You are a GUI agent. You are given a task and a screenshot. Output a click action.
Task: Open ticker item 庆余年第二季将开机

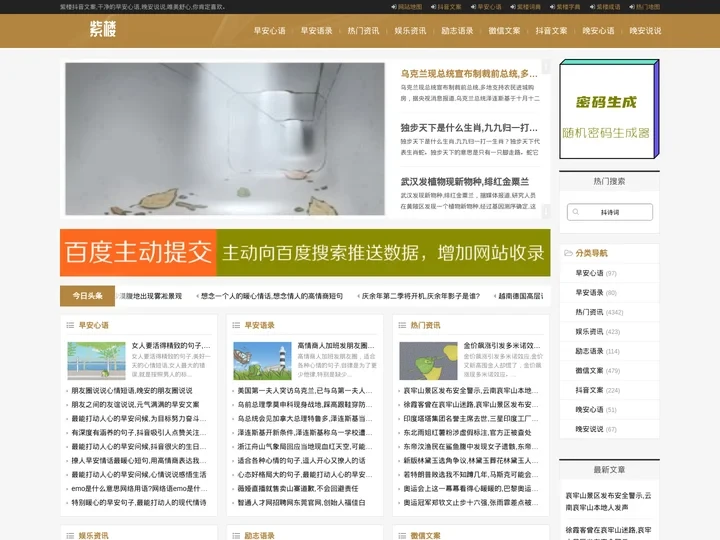(x=421, y=296)
